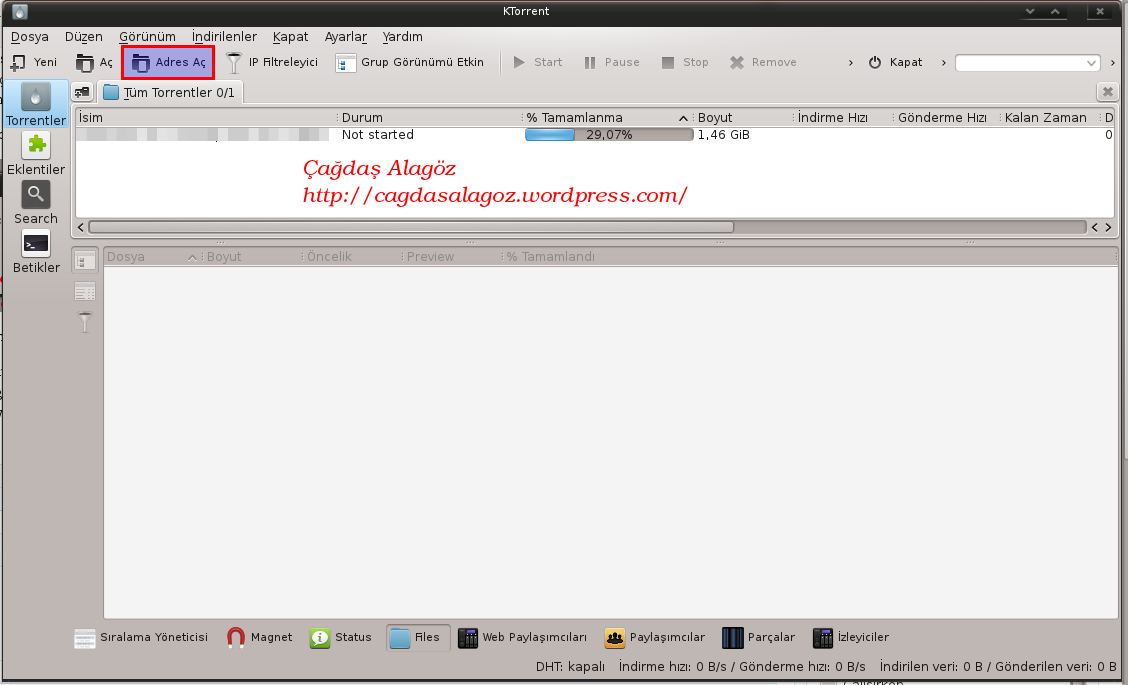Click the file tree view icon in files panel
1128x685 pixels.
(85, 260)
